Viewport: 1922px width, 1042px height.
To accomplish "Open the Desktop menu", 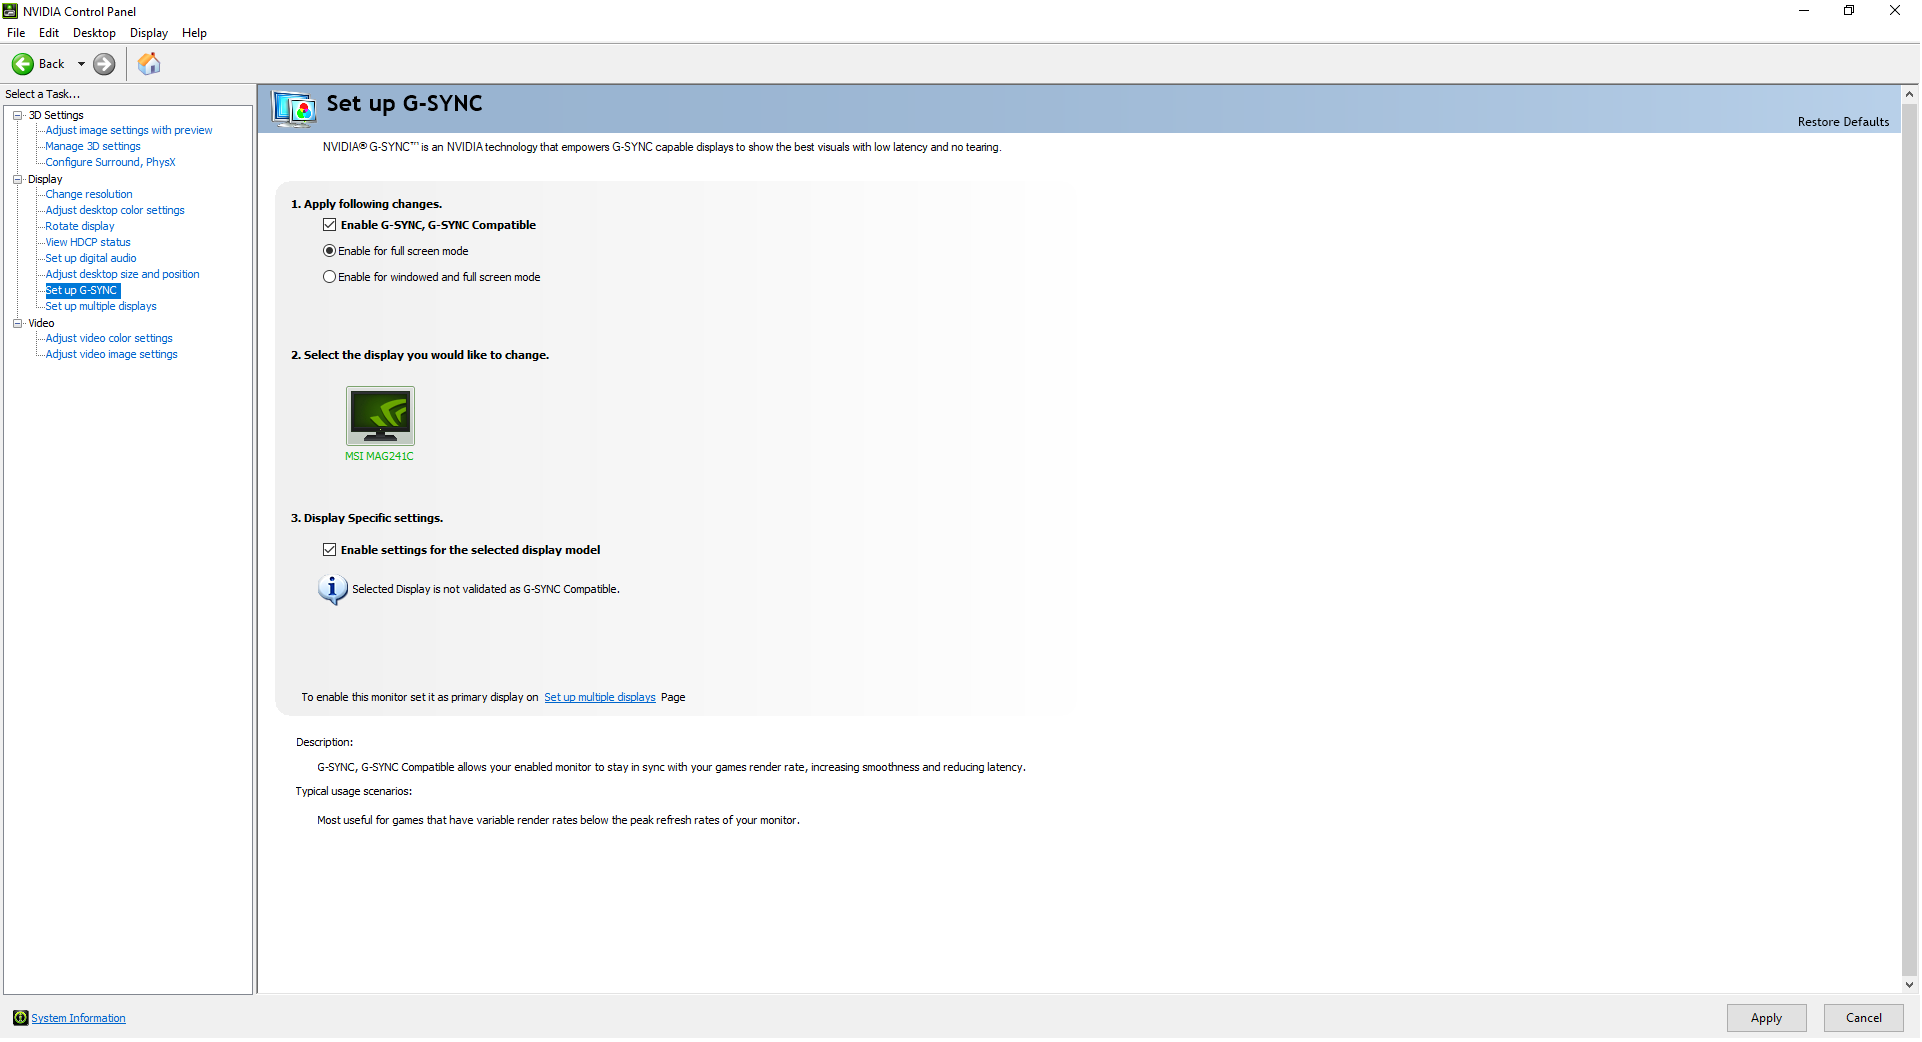I will pyautogui.click(x=94, y=33).
